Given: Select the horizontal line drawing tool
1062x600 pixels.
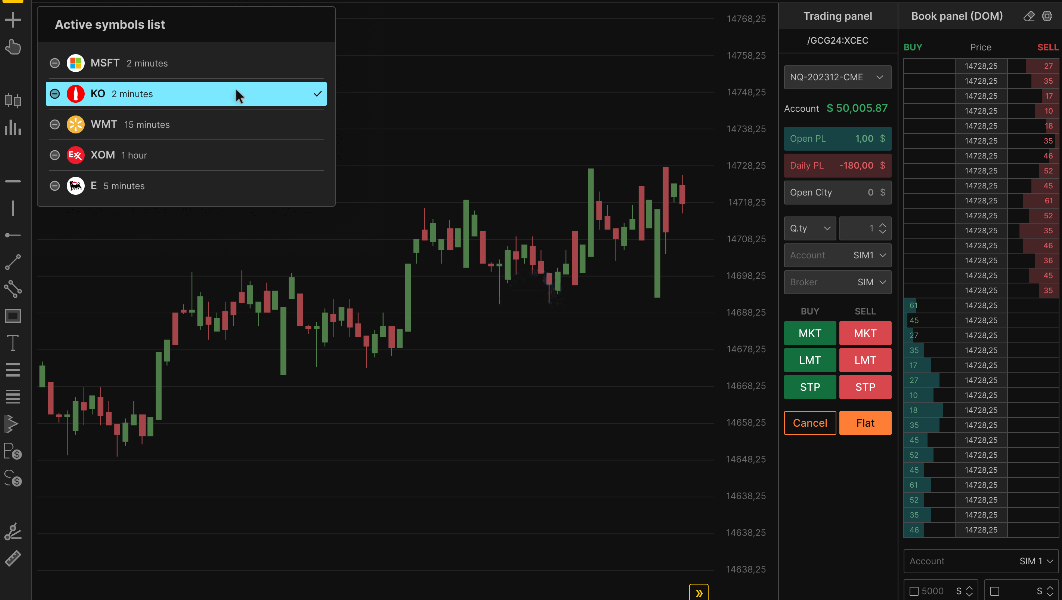Looking at the screenshot, I should 13,181.
